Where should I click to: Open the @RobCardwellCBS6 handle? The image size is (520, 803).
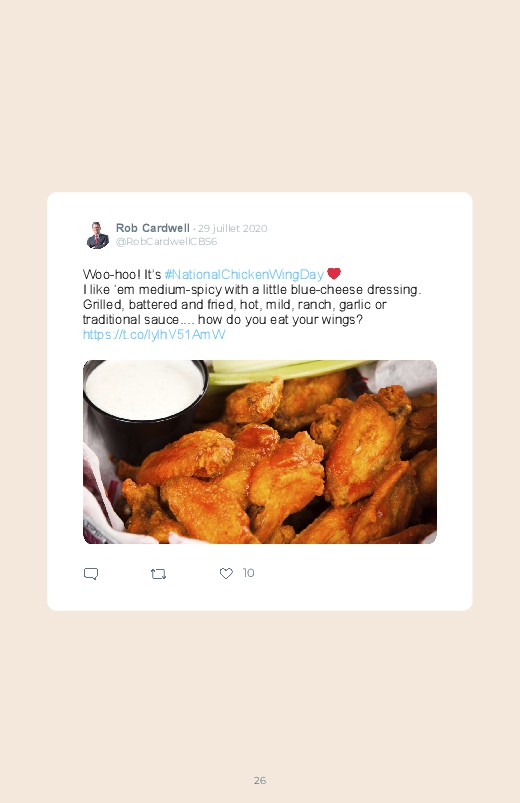(x=167, y=241)
